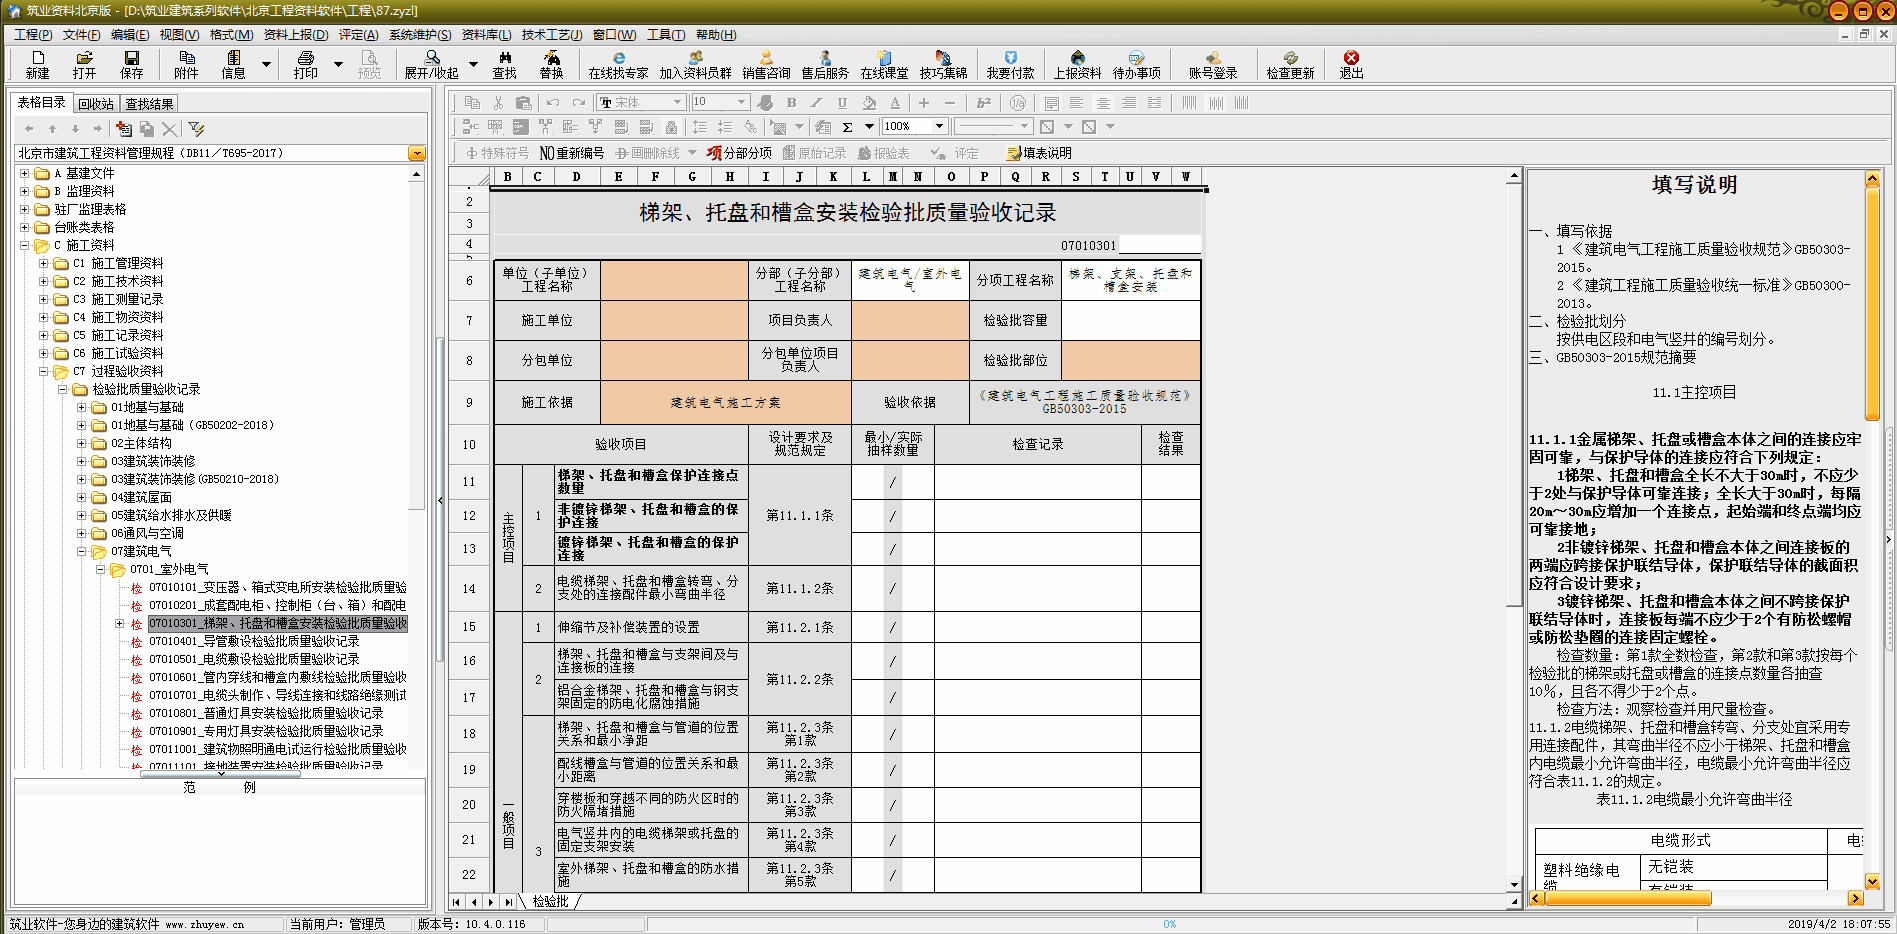The width and height of the screenshot is (1897, 934).
Task: Open the 在线视专家 online expert icon
Action: coord(618,64)
